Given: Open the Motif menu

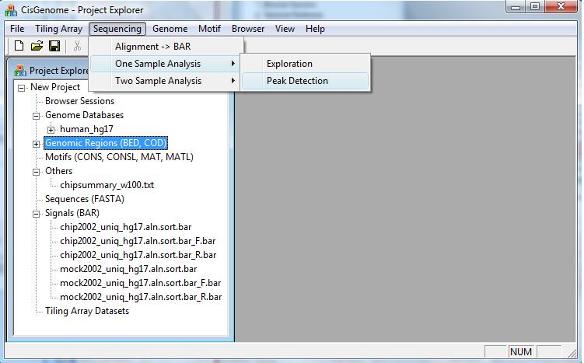Looking at the screenshot, I should (x=209, y=29).
